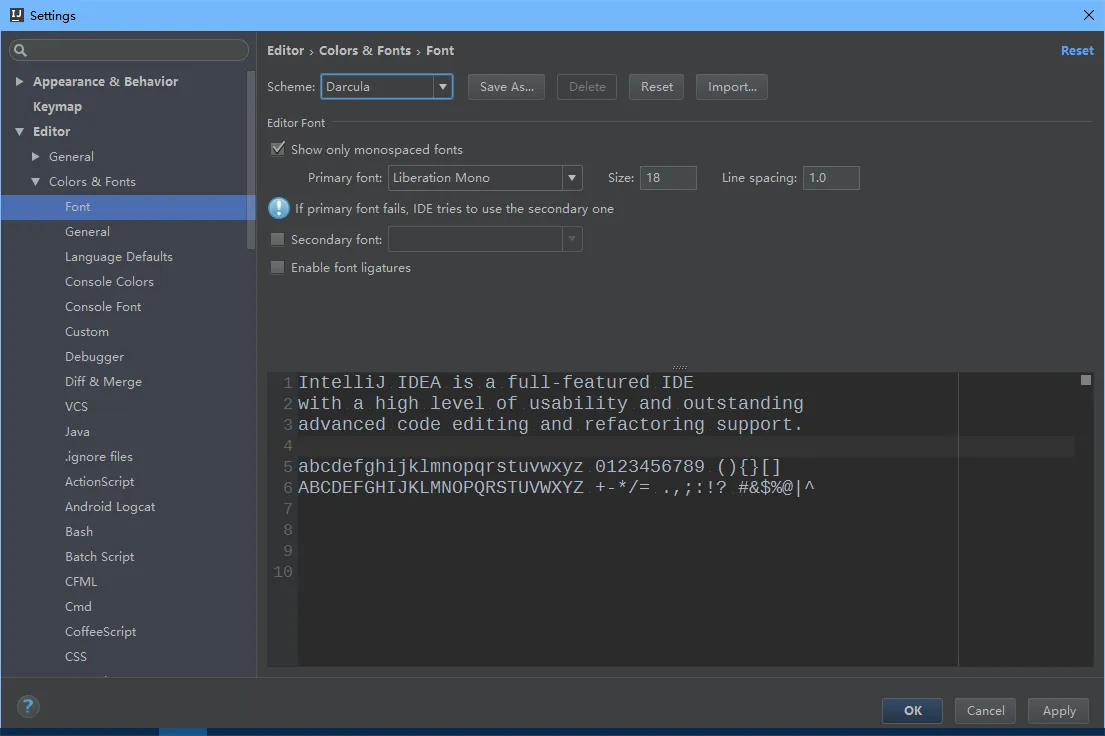The image size is (1105, 736).
Task: Expand the General node under Editor
Action: 36,156
